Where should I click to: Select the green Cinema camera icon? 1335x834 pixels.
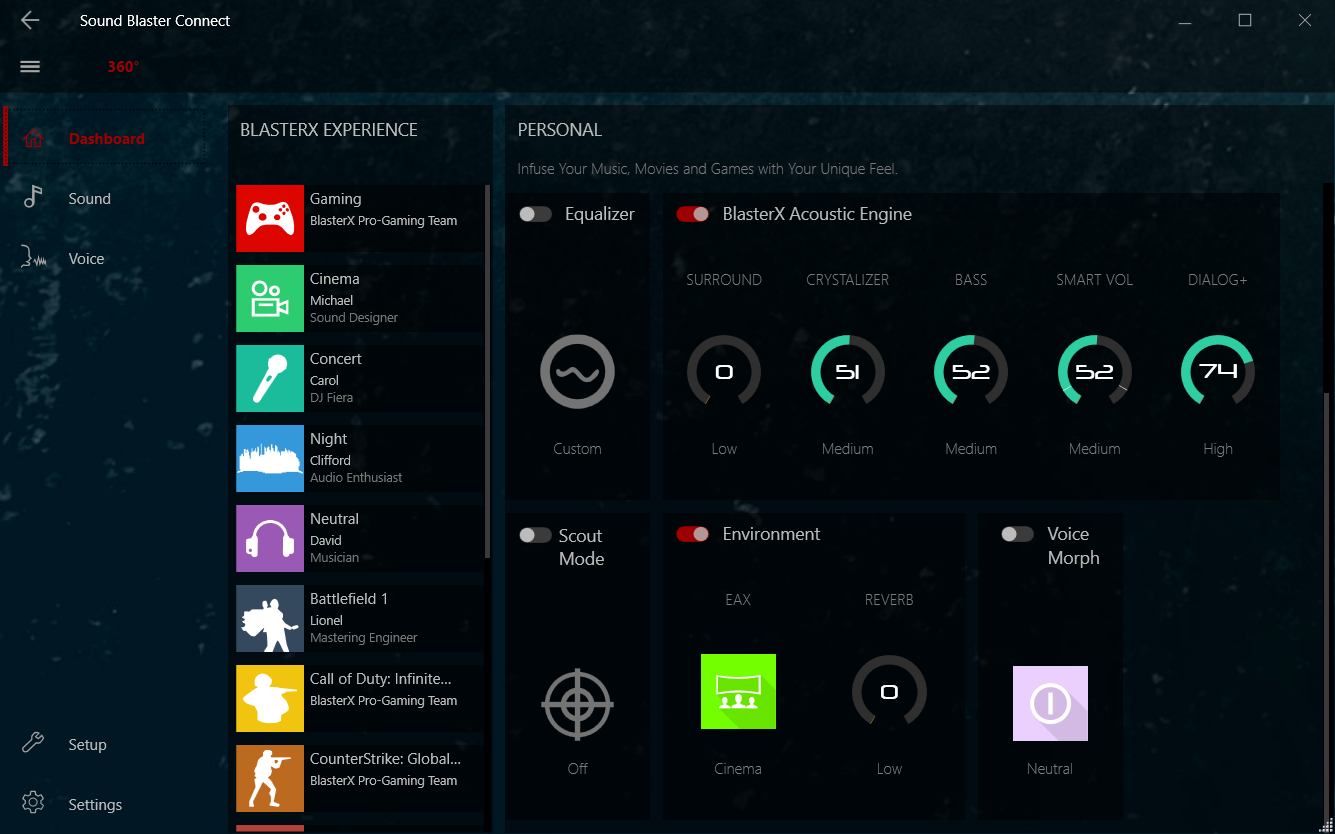(x=270, y=298)
